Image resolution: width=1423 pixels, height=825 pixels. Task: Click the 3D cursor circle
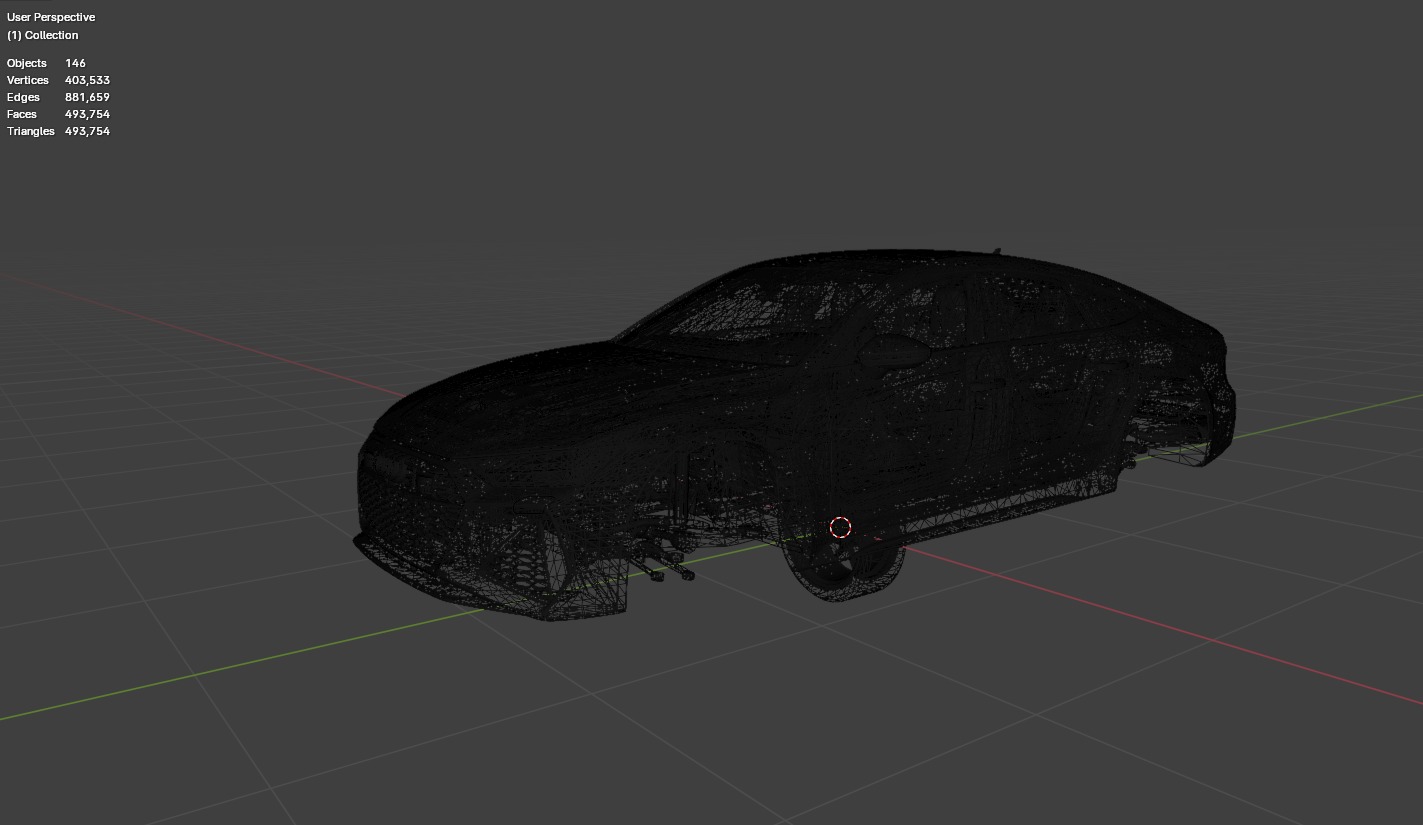tap(840, 527)
